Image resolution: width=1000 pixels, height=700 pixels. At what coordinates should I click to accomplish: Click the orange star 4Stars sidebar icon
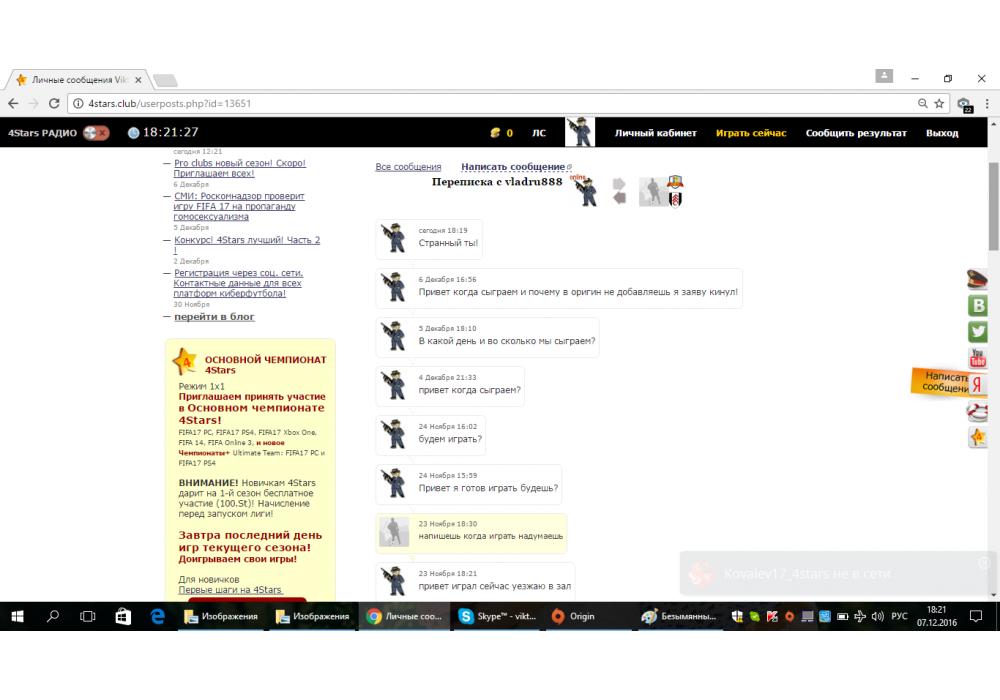click(978, 437)
